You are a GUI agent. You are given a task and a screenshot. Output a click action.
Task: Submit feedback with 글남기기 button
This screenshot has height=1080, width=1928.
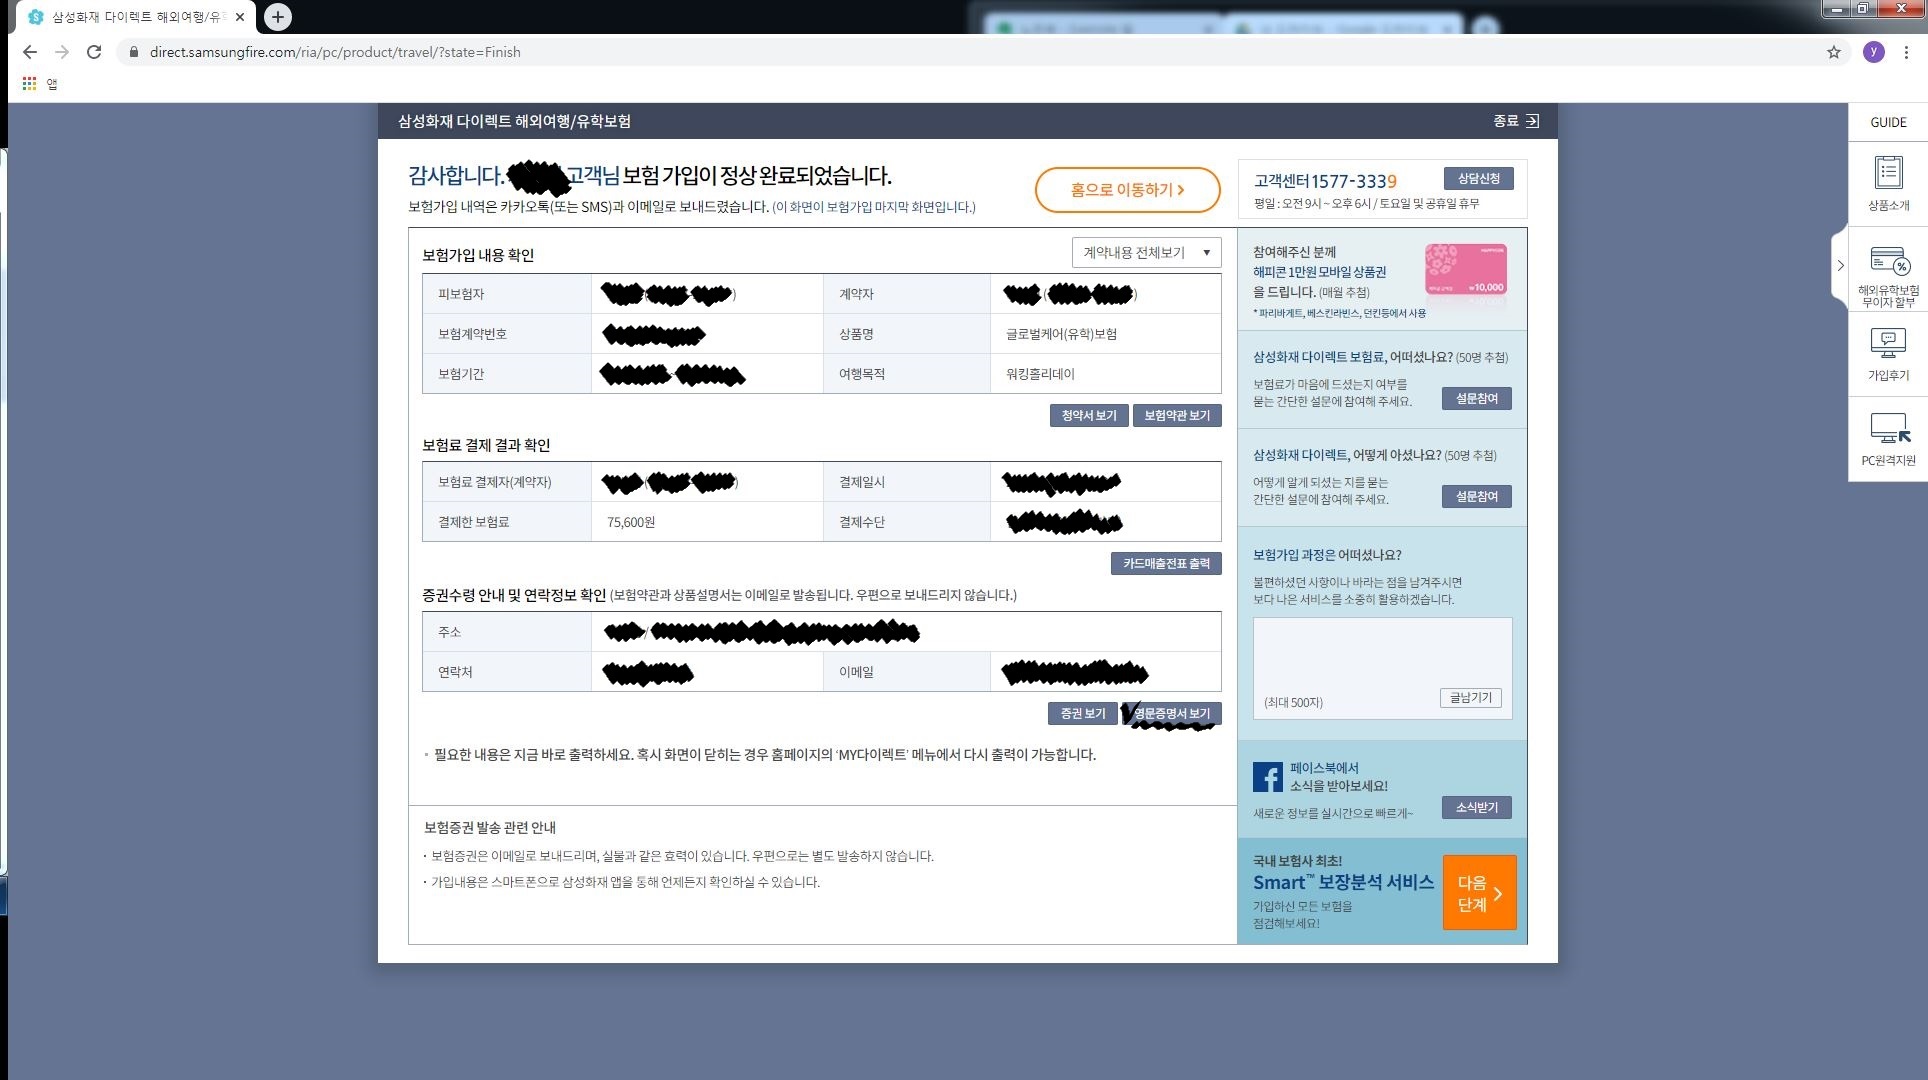click(1470, 698)
